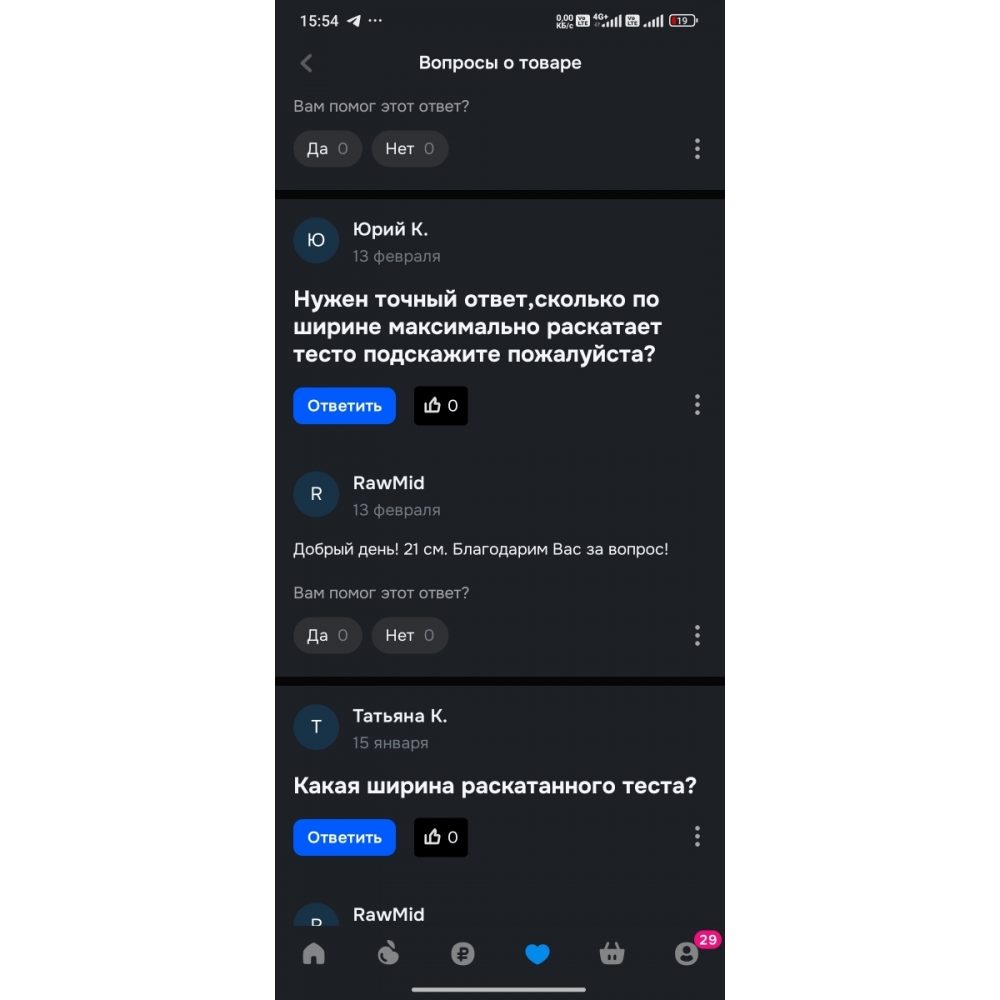Reply to Татьяна К.'s question via Ответить

pyautogui.click(x=344, y=838)
